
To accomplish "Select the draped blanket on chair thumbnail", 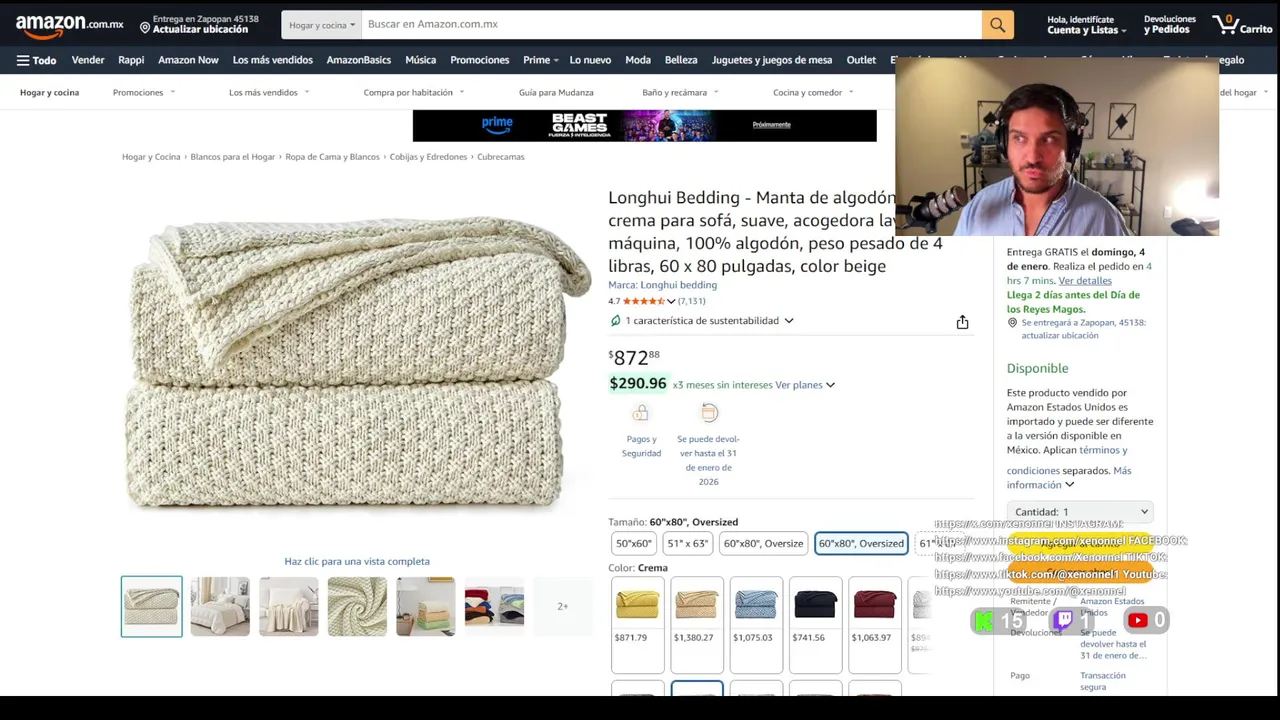I will point(289,606).
